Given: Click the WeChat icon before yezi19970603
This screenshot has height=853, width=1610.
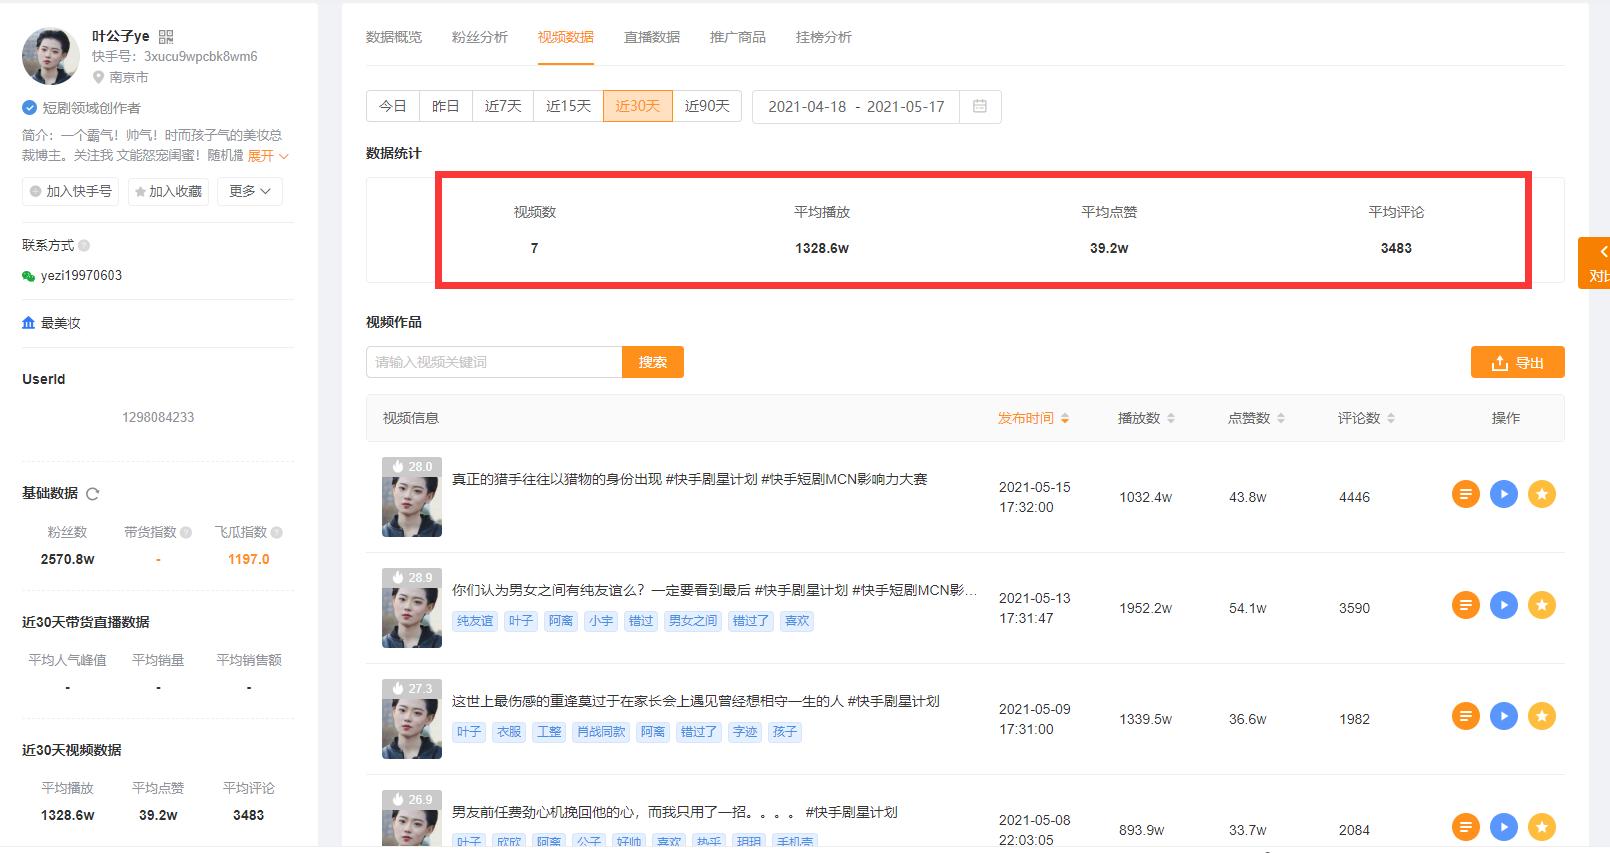Looking at the screenshot, I should tap(29, 276).
